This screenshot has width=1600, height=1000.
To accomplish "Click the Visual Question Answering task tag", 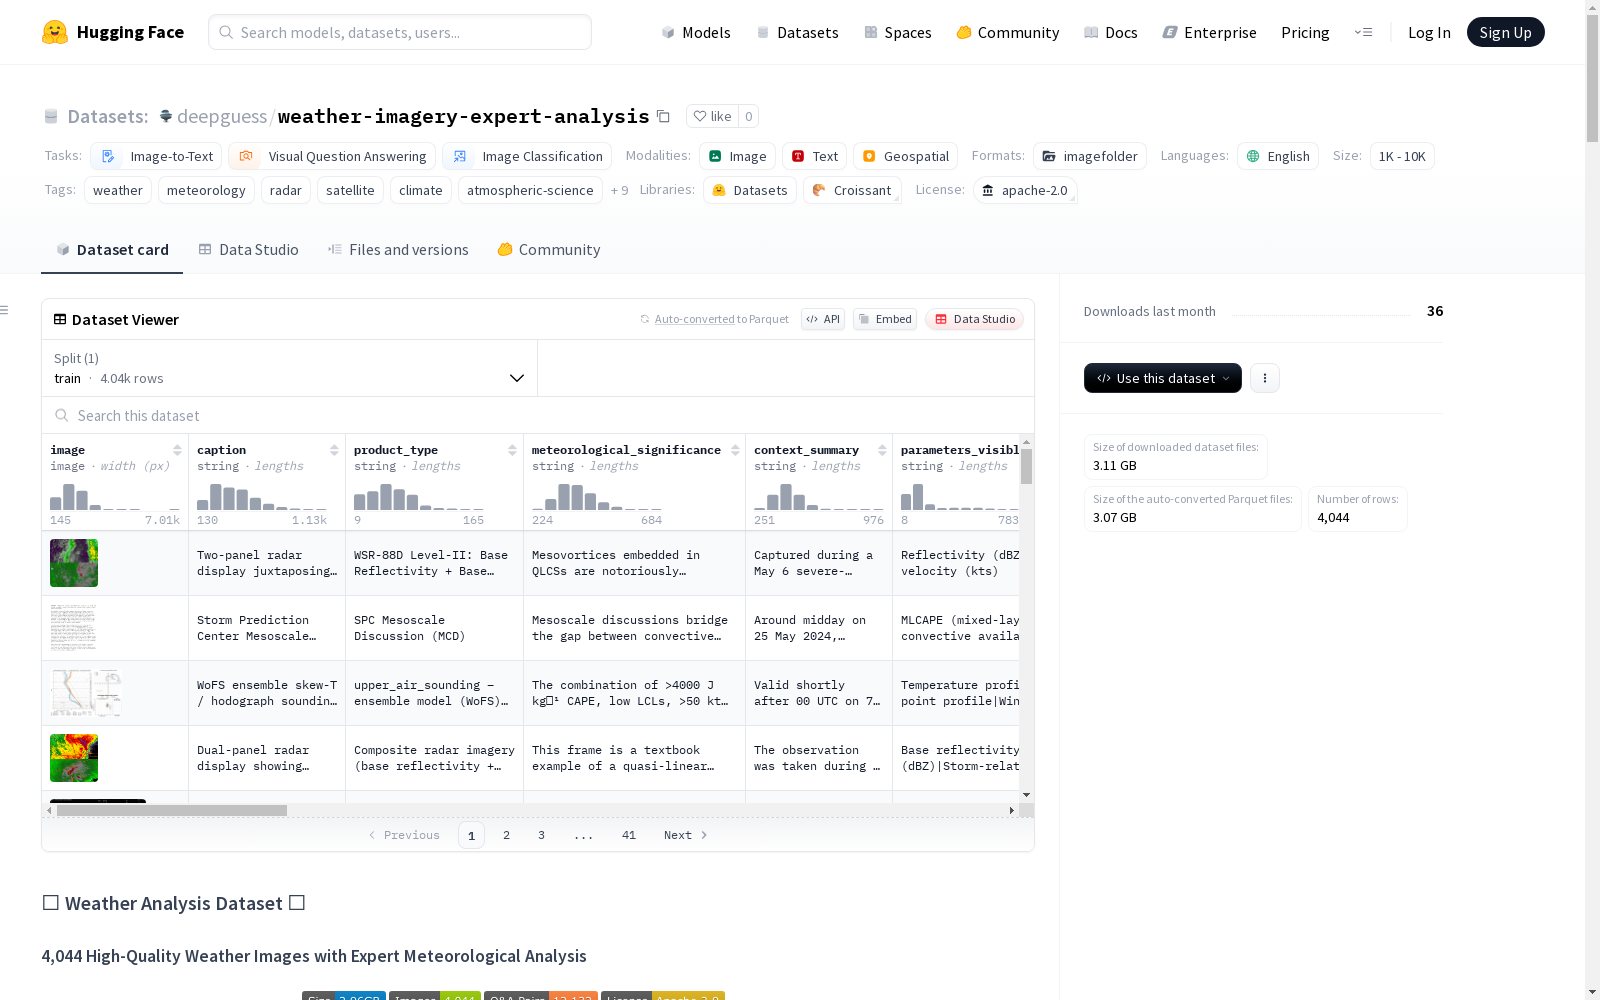I will 332,156.
